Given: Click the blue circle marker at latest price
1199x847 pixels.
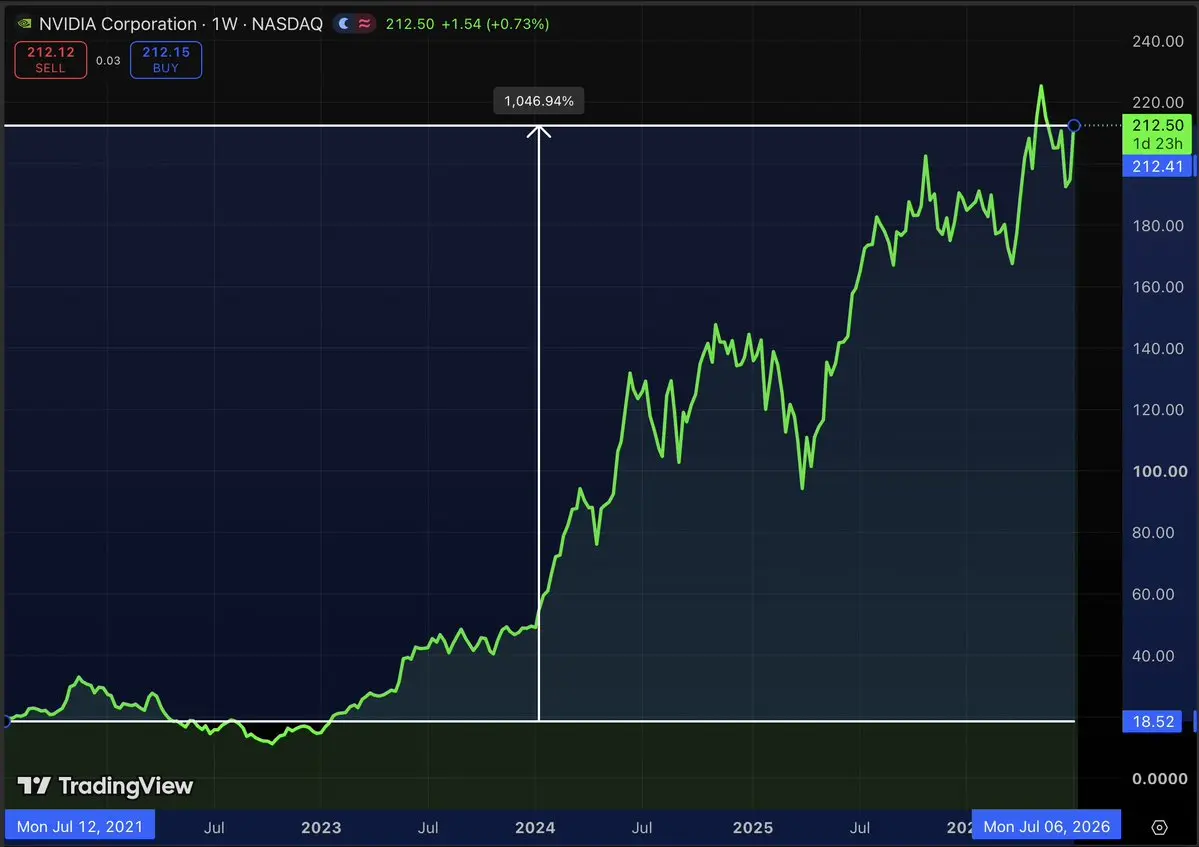Looking at the screenshot, I should point(1074,125).
